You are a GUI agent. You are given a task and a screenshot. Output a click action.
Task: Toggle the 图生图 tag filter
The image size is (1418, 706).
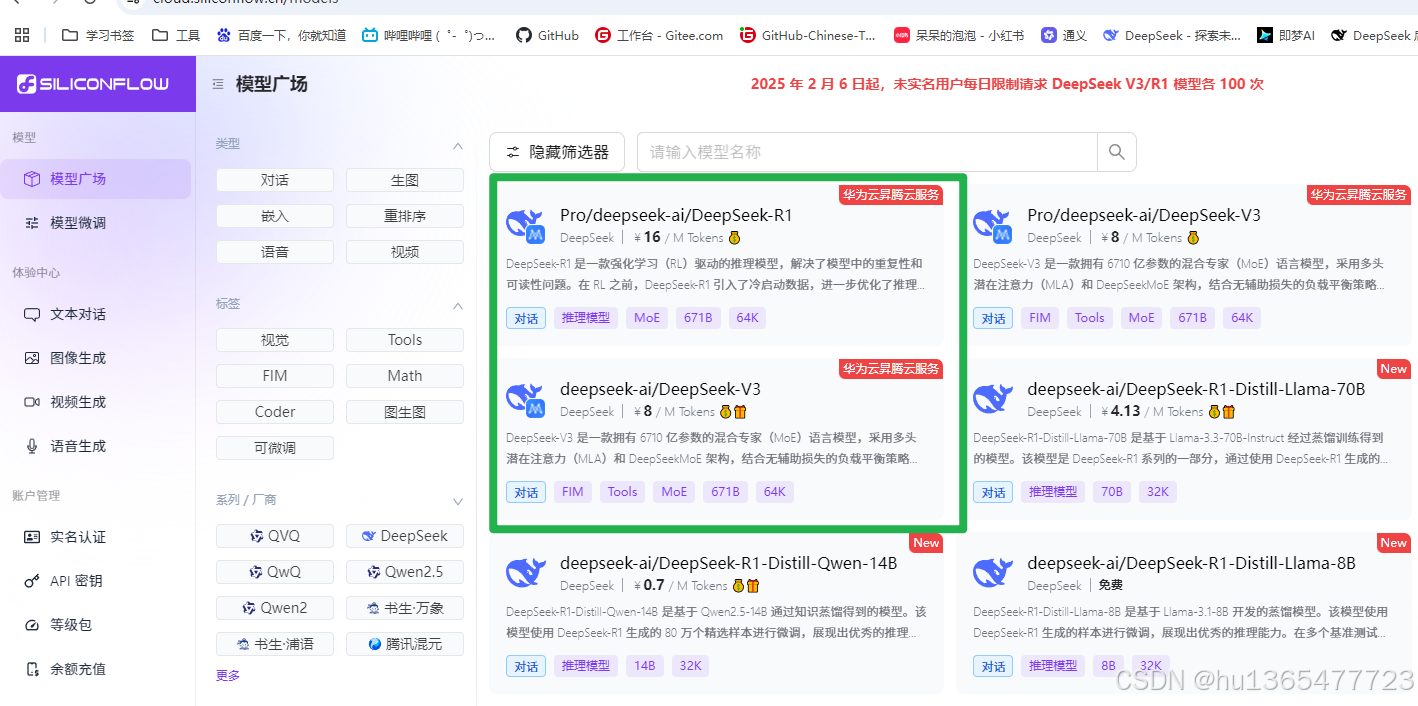(x=405, y=412)
